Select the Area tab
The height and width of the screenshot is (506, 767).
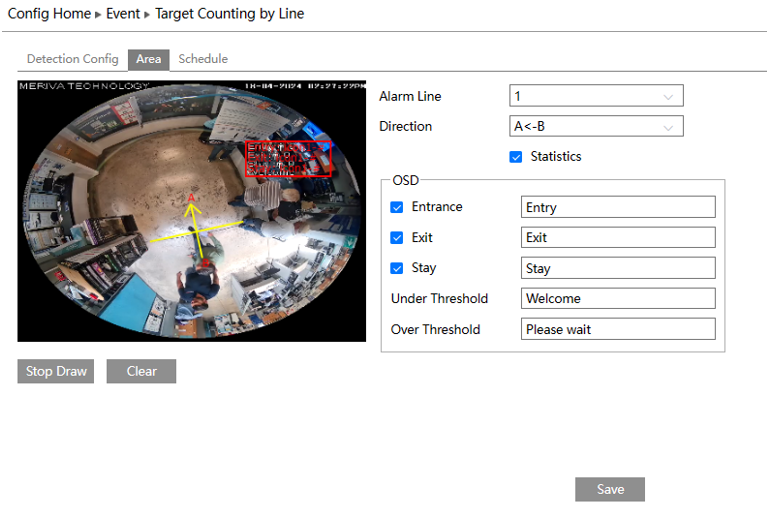click(149, 60)
